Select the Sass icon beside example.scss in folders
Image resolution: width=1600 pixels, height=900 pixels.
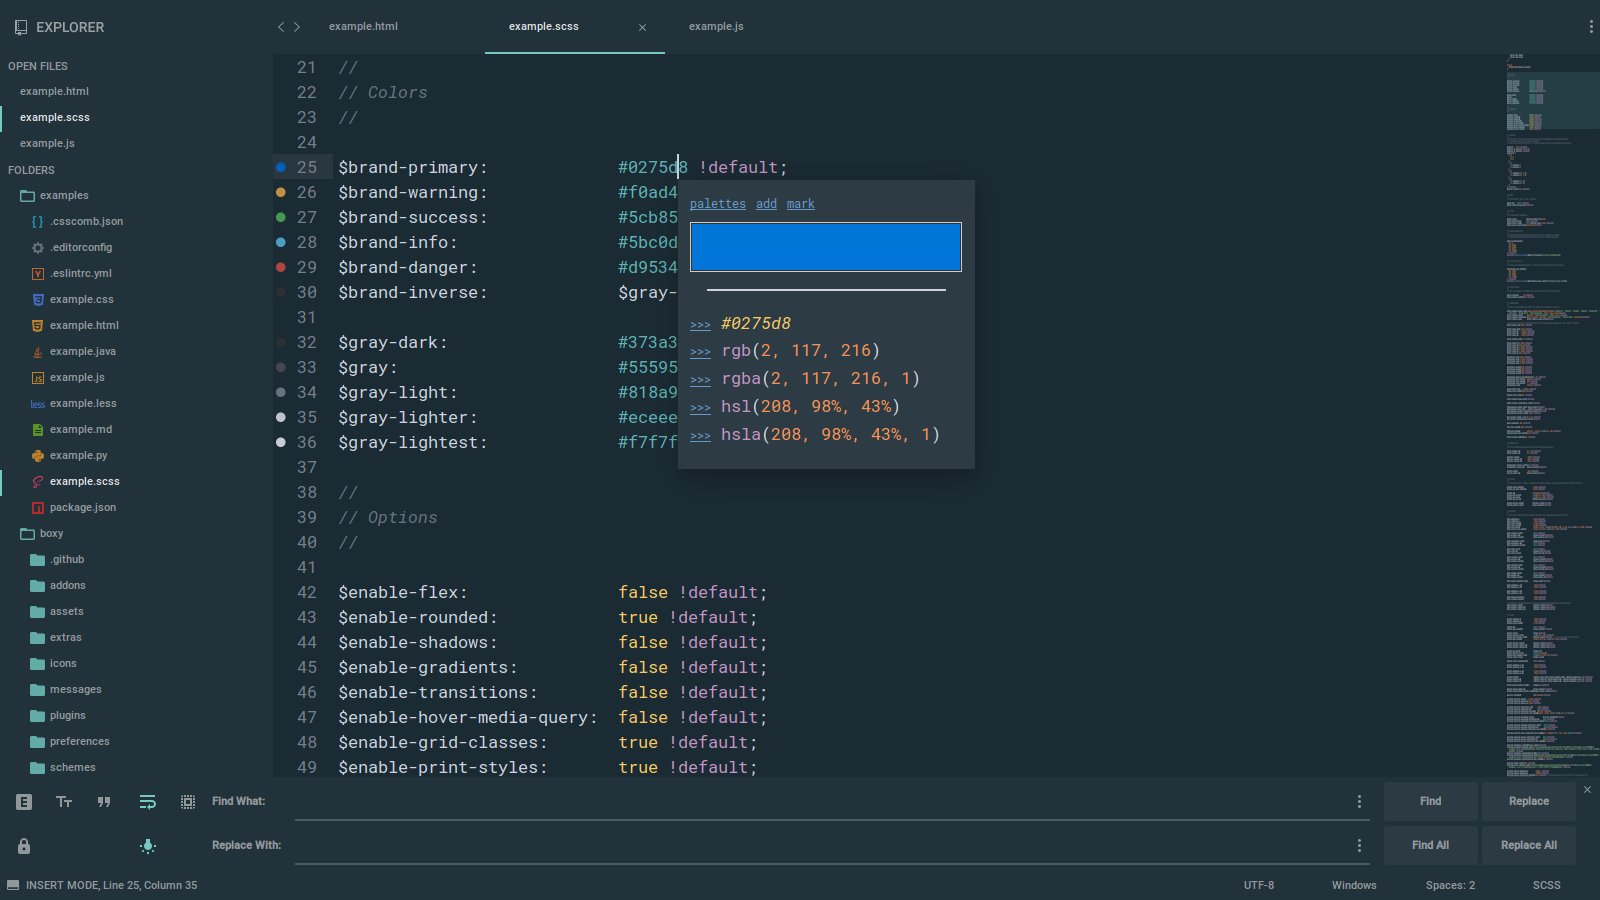click(x=37, y=481)
